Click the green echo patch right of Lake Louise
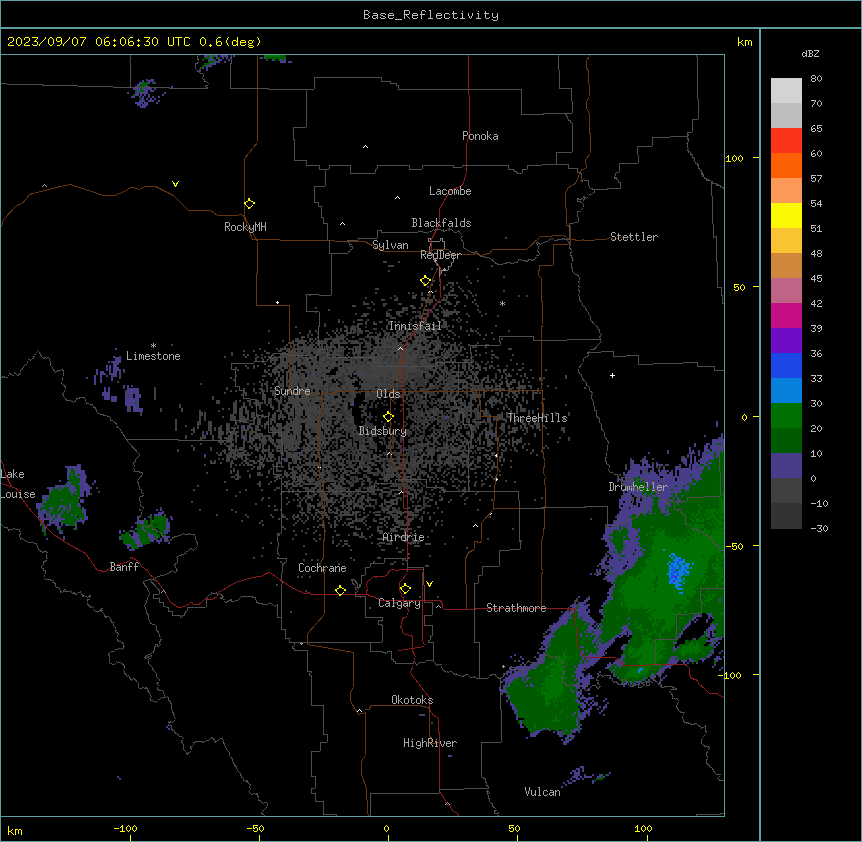This screenshot has width=862, height=842. 63,503
